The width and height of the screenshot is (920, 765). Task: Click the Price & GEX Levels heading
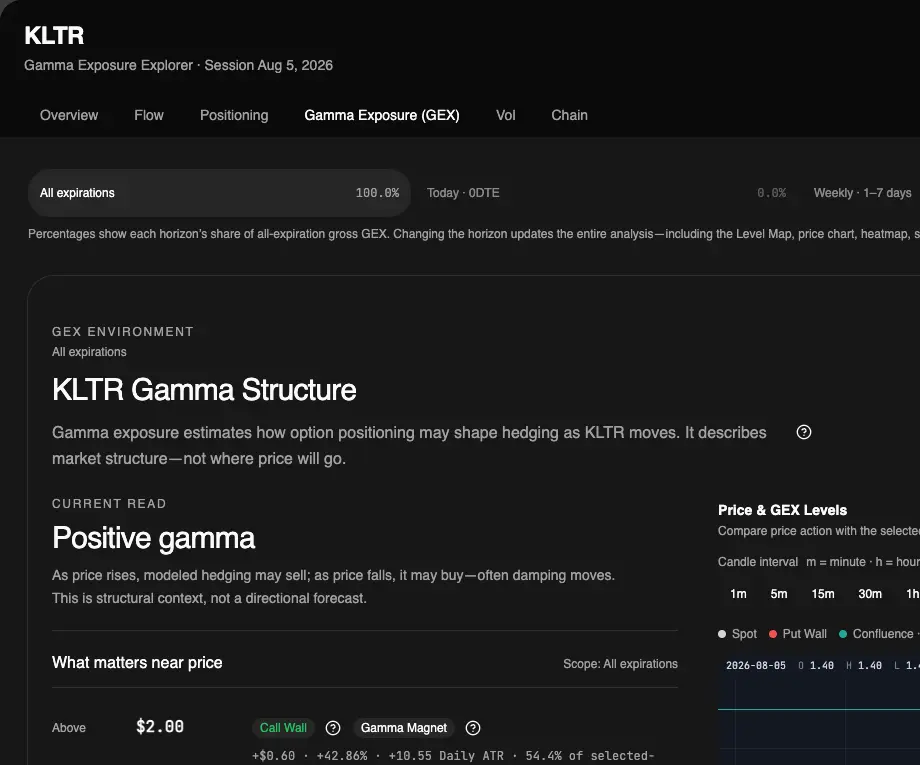[x=782, y=510]
